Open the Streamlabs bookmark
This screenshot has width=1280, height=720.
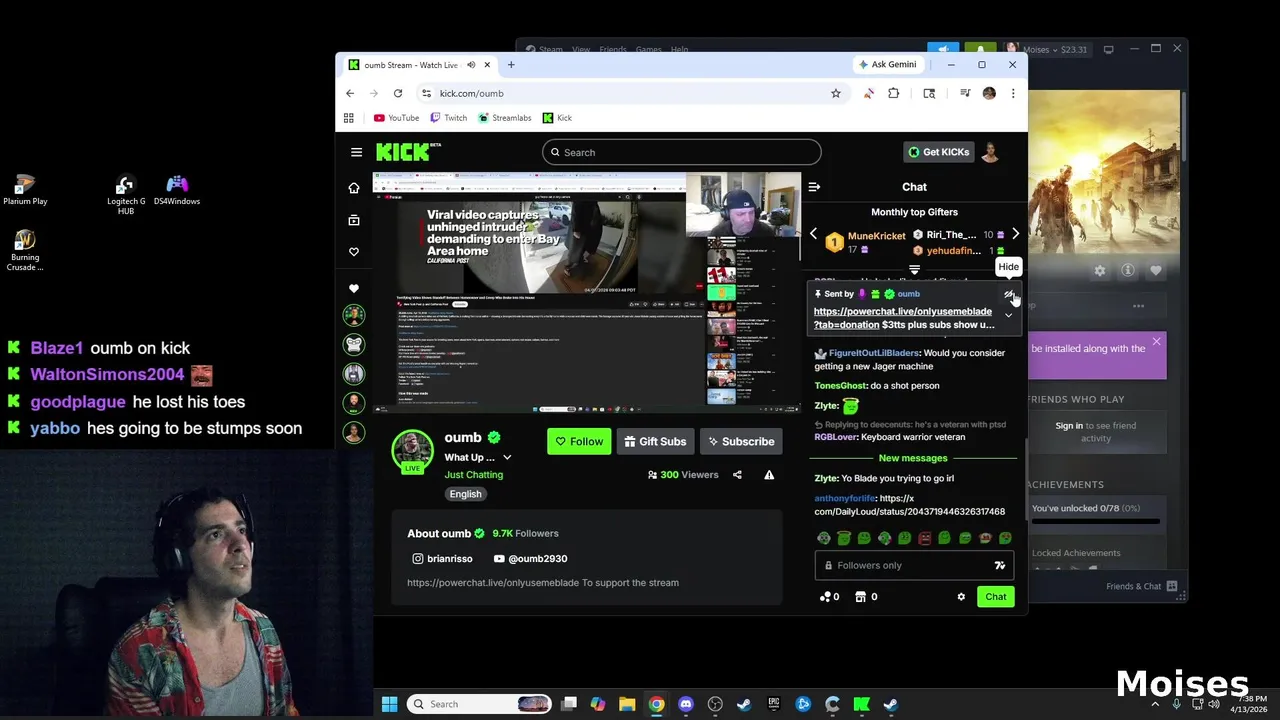505,118
